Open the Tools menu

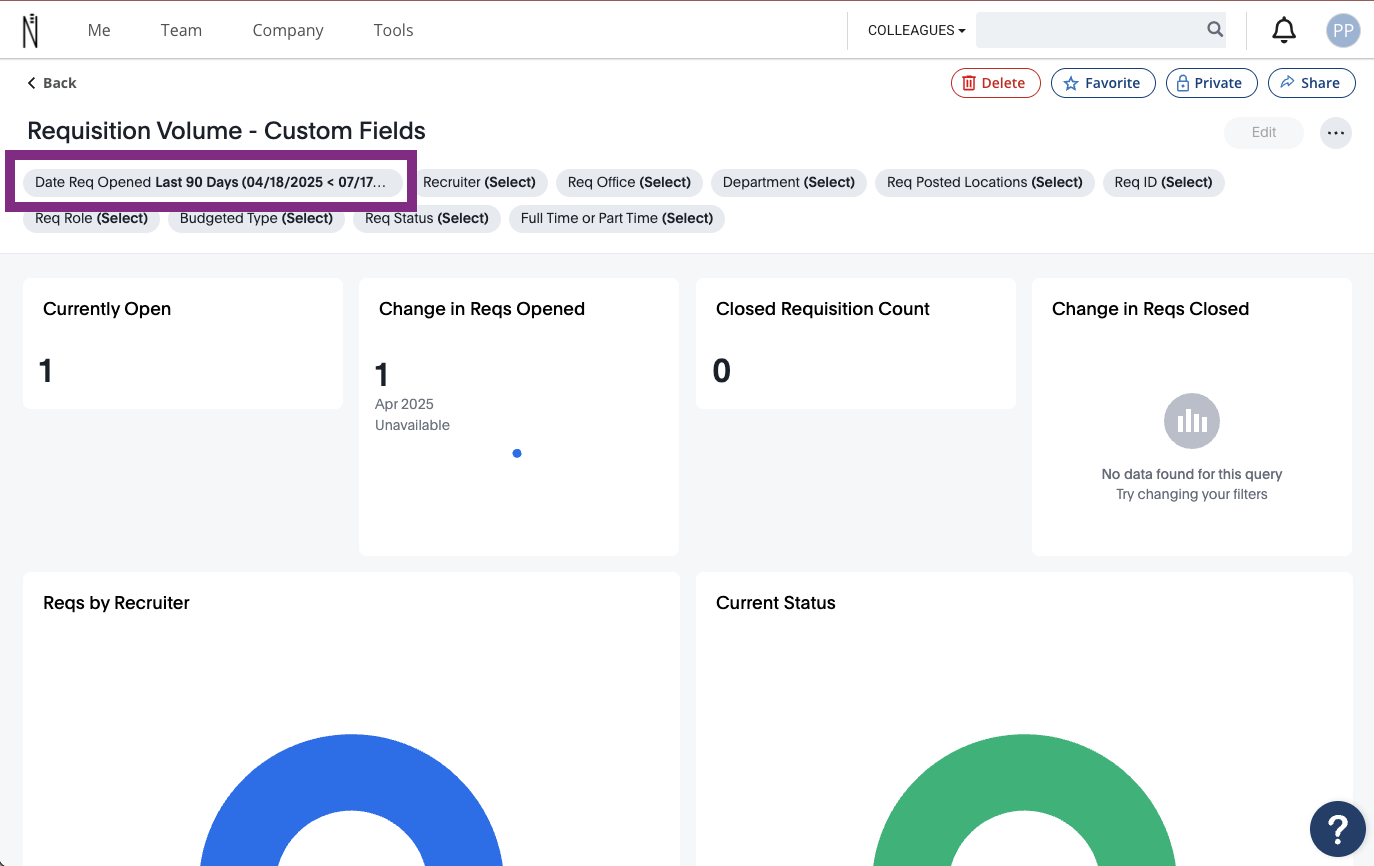[x=393, y=30]
